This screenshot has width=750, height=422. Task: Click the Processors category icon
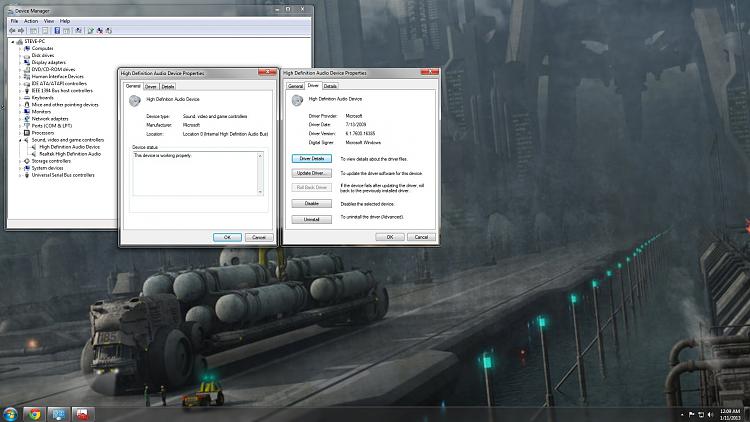tap(27, 133)
